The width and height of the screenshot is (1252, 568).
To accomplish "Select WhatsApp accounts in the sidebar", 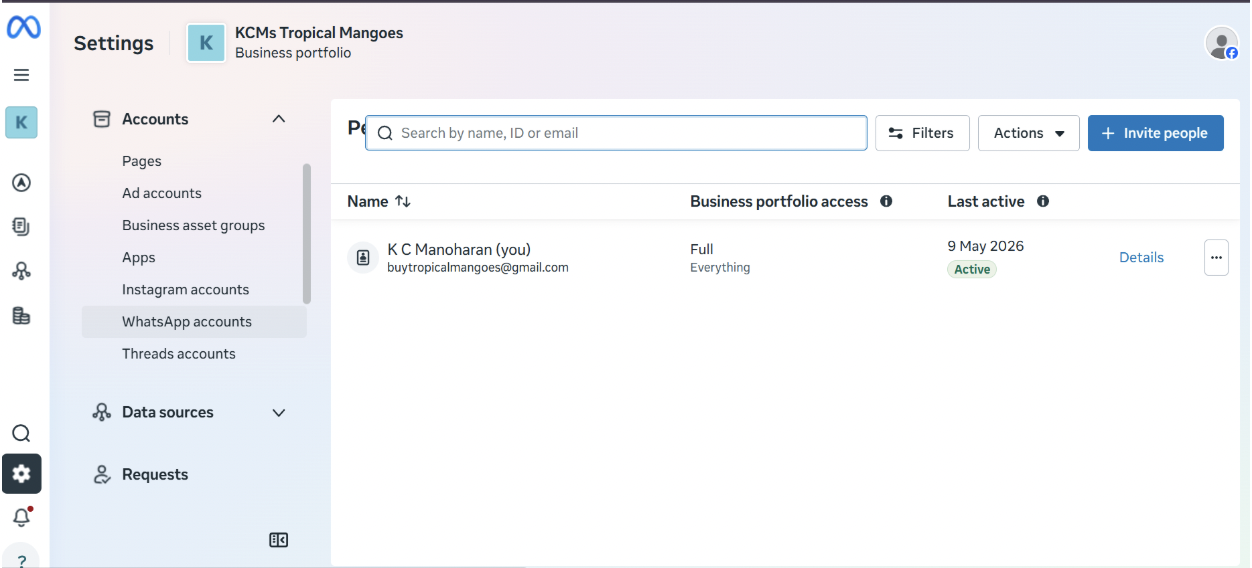I will 194,321.
